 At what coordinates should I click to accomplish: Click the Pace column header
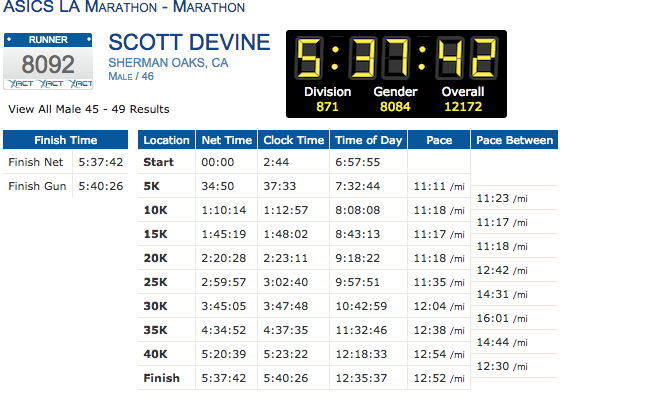click(x=438, y=141)
